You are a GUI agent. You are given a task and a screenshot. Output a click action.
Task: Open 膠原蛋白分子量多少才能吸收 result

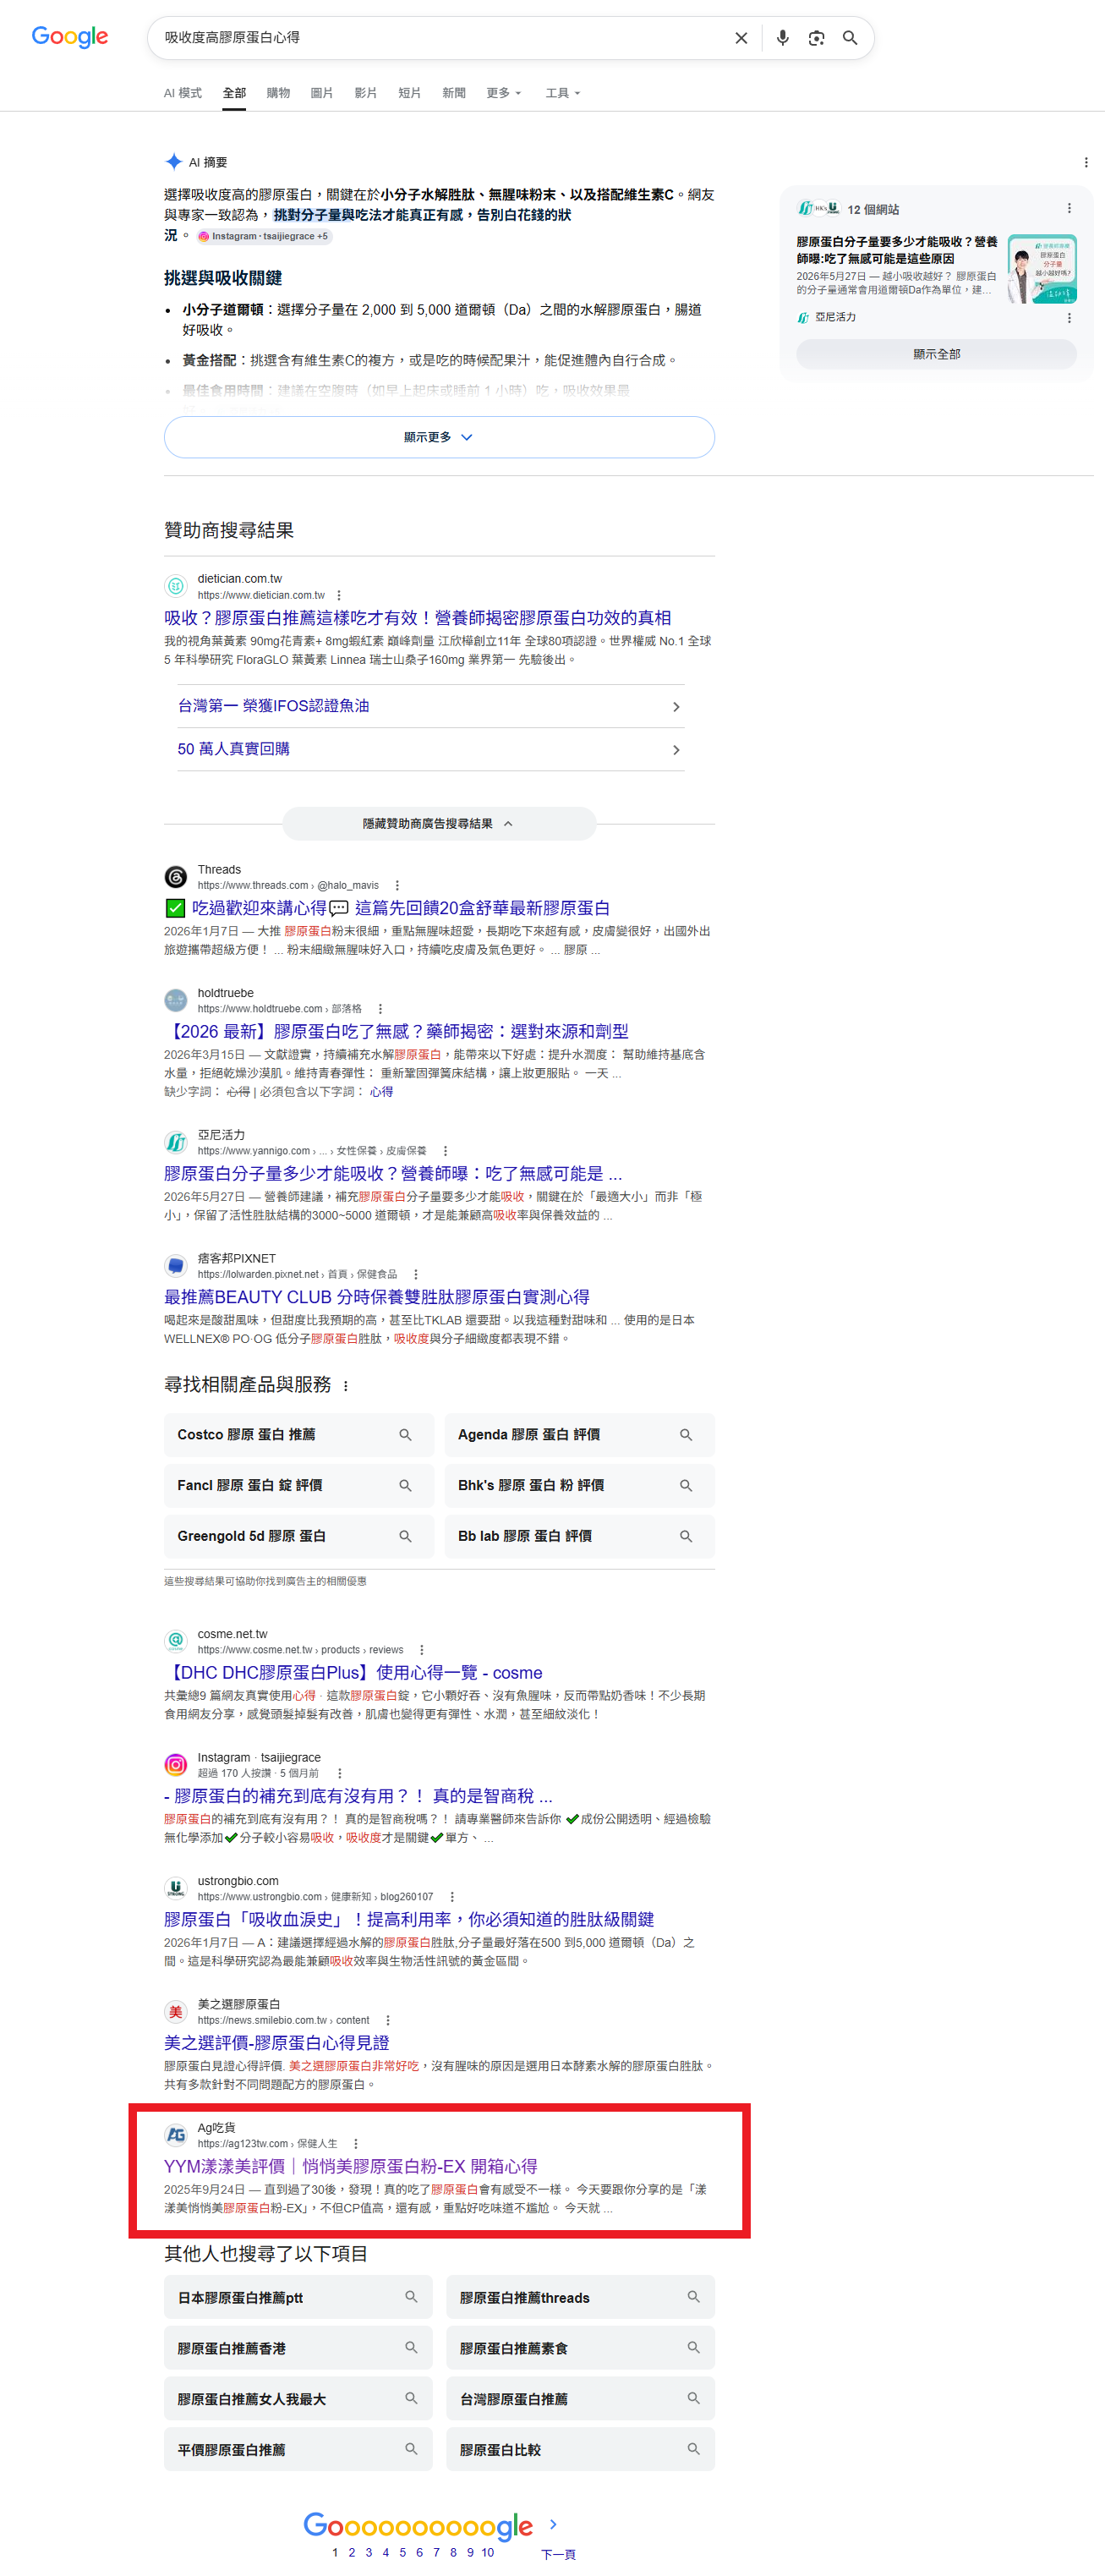[393, 1174]
